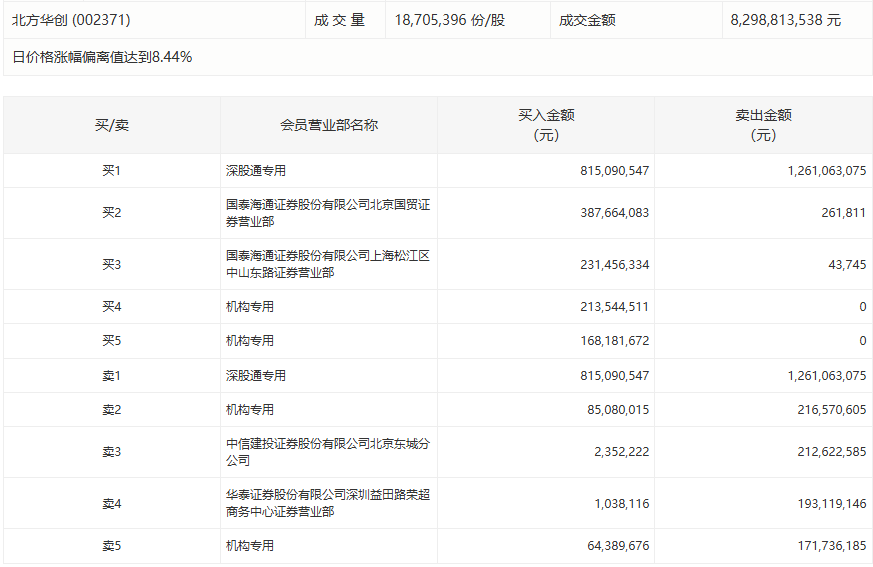Select the 0 sell amount in 买4 row

click(862, 306)
